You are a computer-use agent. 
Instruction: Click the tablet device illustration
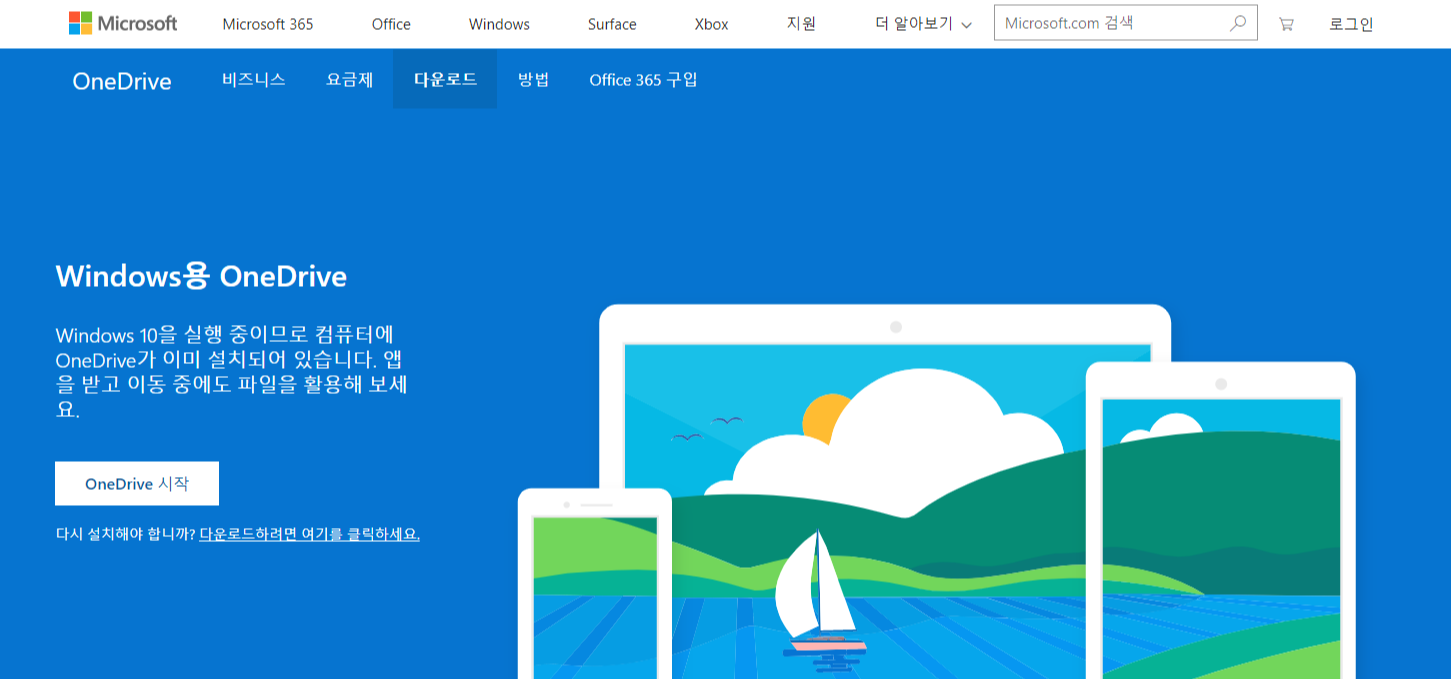pos(1221,520)
